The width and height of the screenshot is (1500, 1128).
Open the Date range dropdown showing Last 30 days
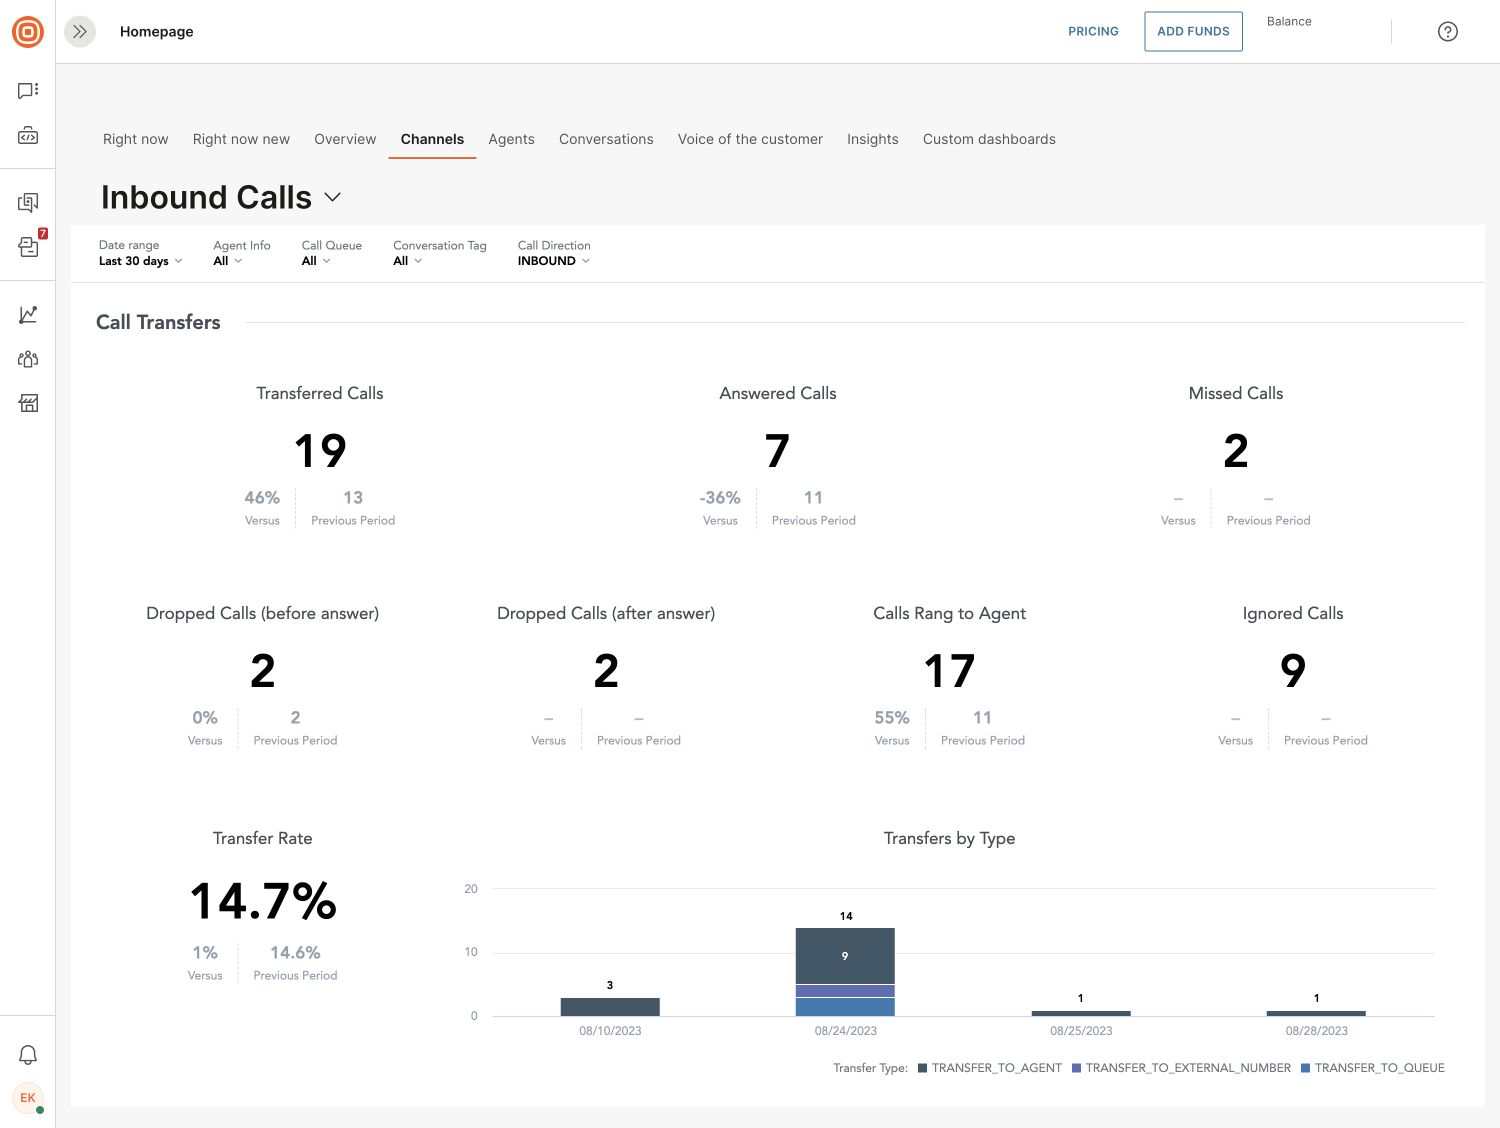[x=139, y=260]
